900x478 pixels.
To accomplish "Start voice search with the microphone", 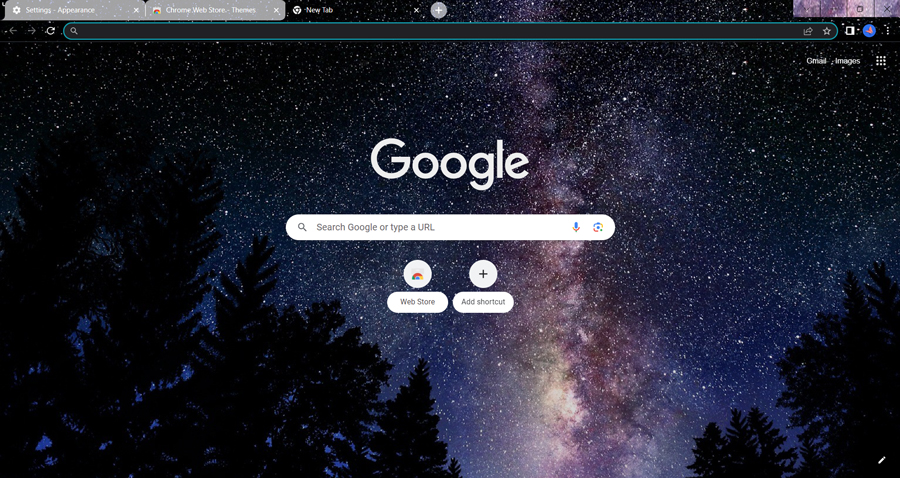I will [x=576, y=227].
